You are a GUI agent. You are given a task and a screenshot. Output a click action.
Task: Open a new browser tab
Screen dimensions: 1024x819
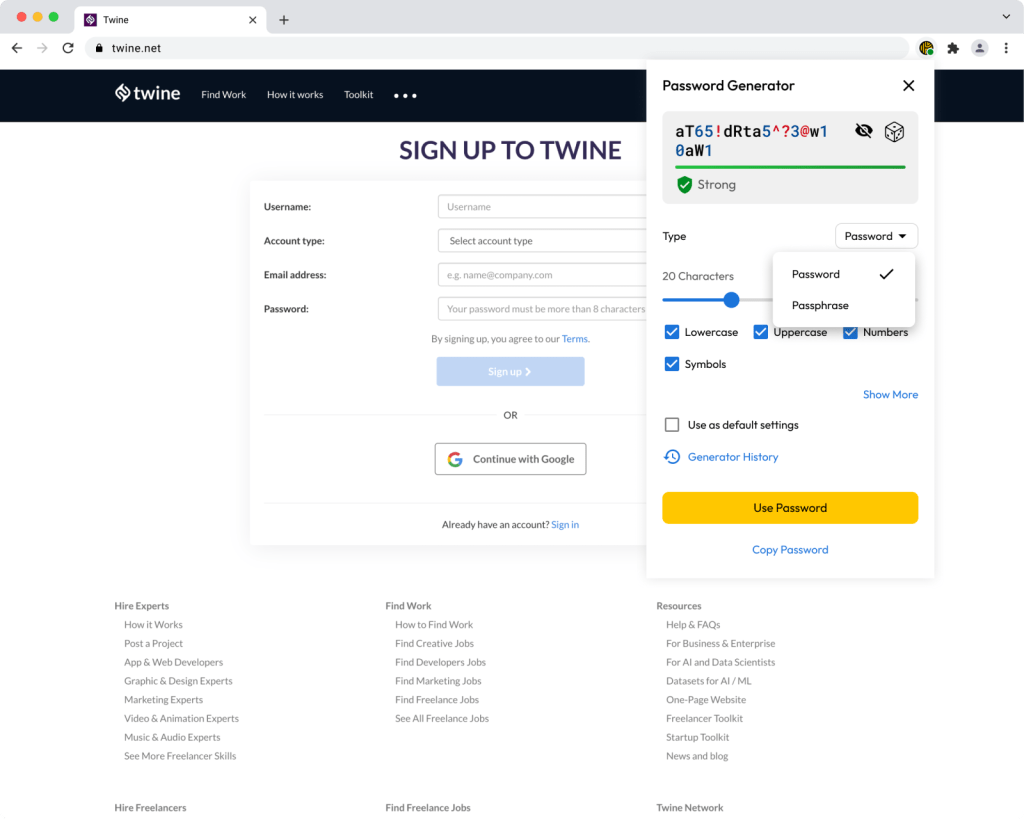[x=284, y=20]
